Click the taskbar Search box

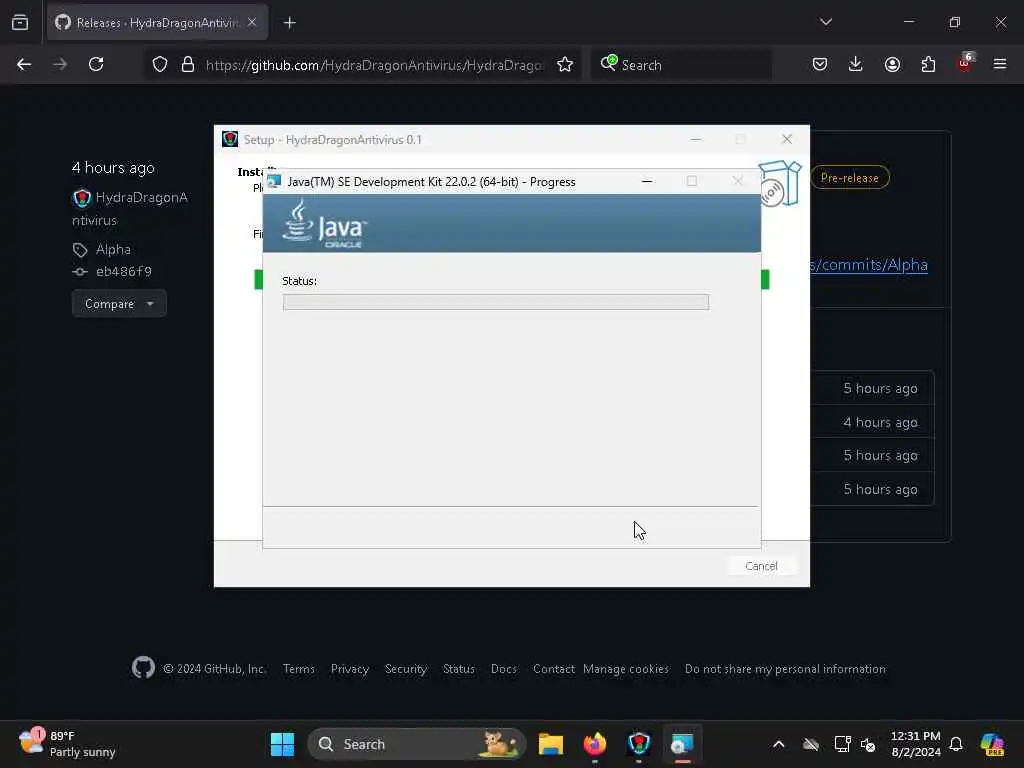417,744
